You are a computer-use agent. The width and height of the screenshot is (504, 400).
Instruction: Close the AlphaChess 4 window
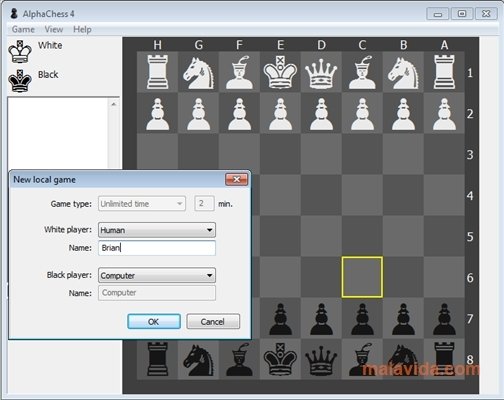486,14
